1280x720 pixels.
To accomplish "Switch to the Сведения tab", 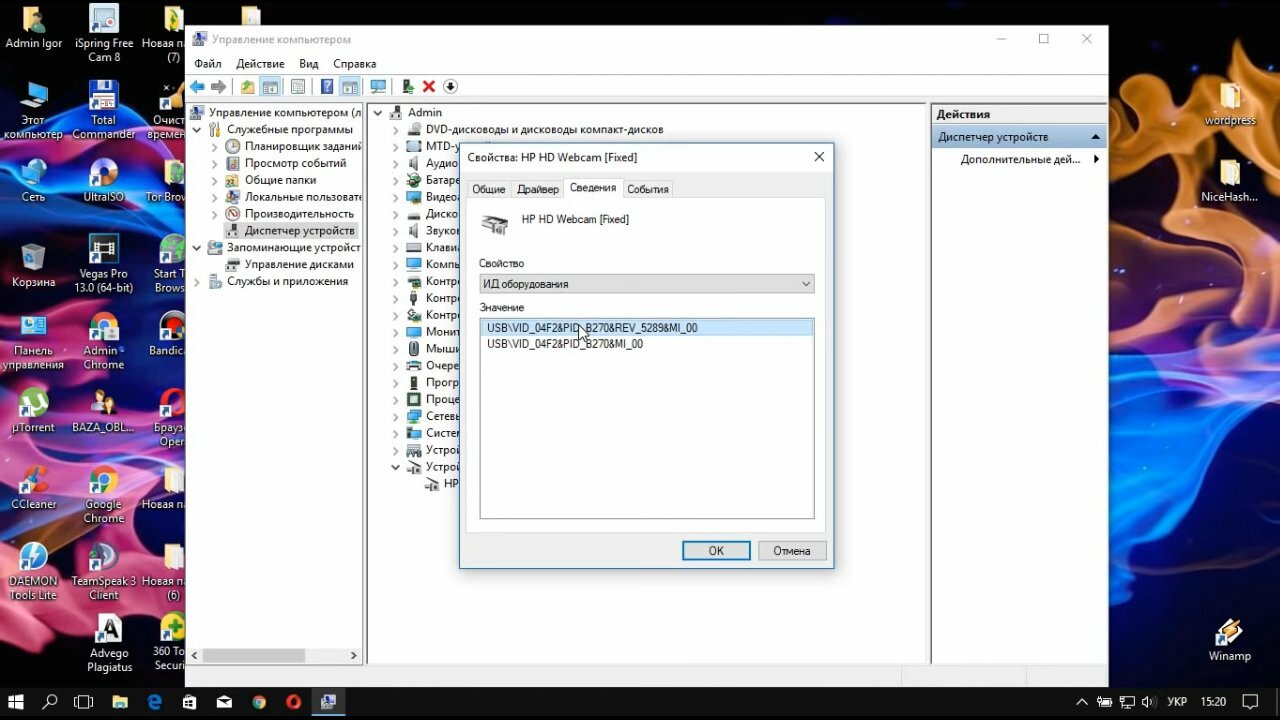I will point(593,188).
